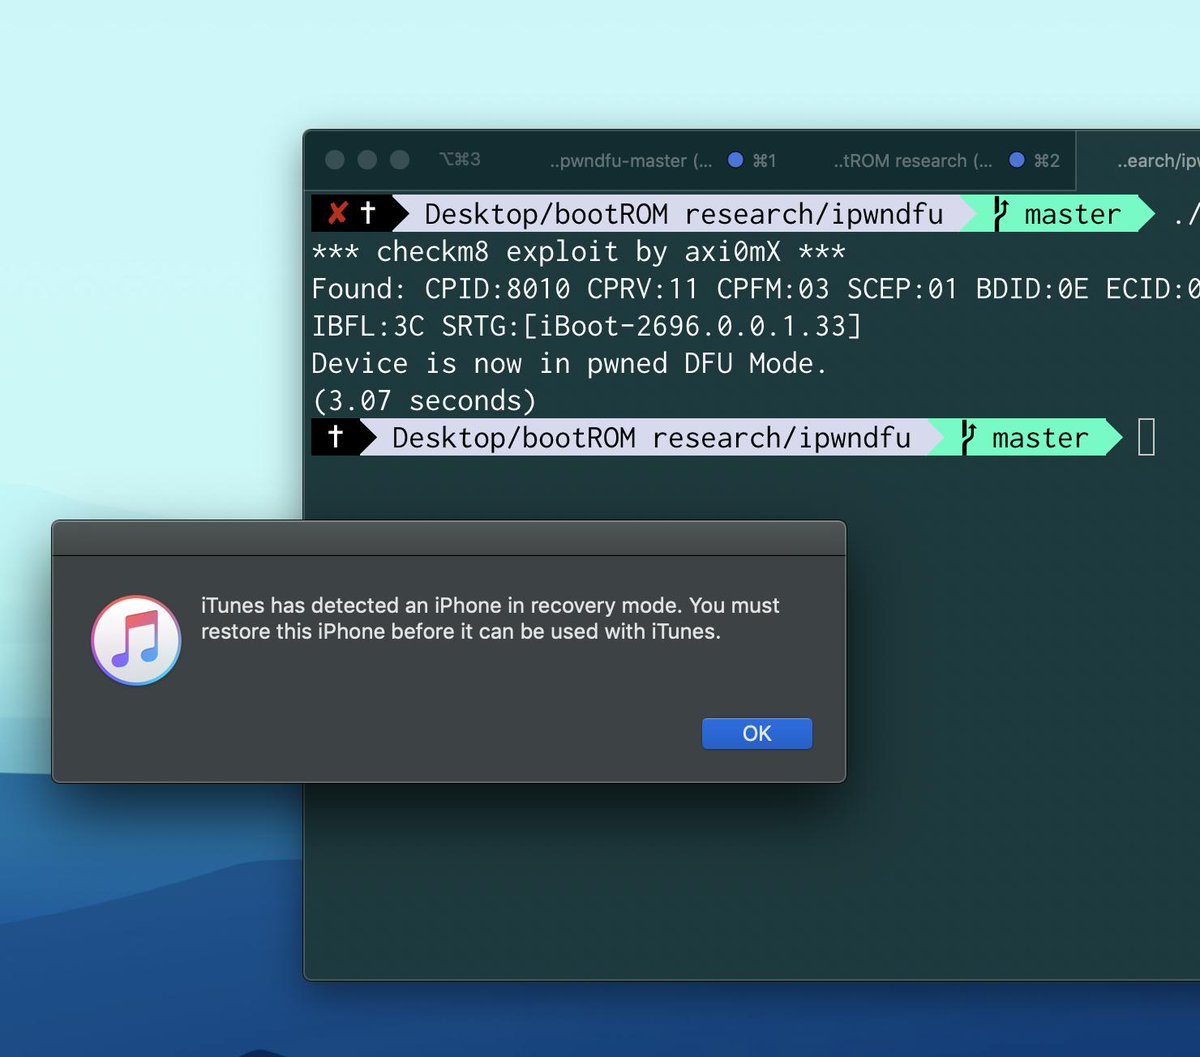This screenshot has height=1057, width=1200.
Task: Click the 'master' branch label on first prompt
Action: pyautogui.click(x=1073, y=214)
